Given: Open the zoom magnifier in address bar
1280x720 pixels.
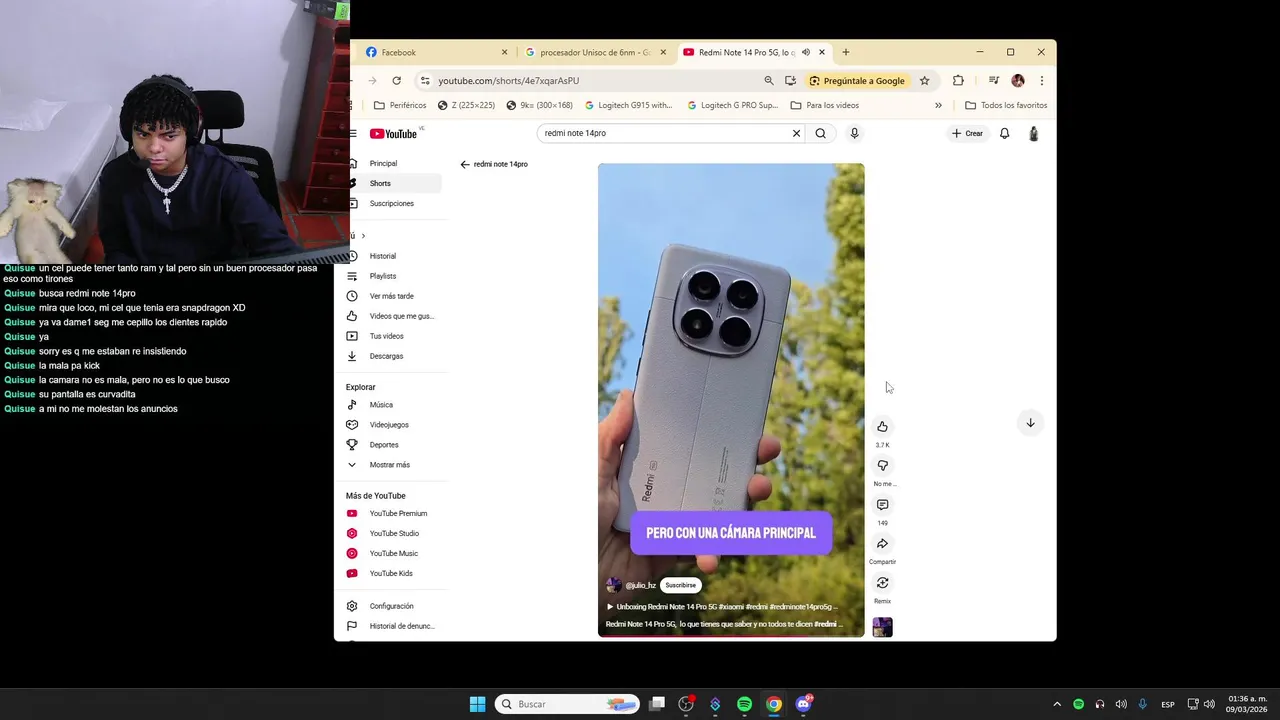Looking at the screenshot, I should [769, 81].
